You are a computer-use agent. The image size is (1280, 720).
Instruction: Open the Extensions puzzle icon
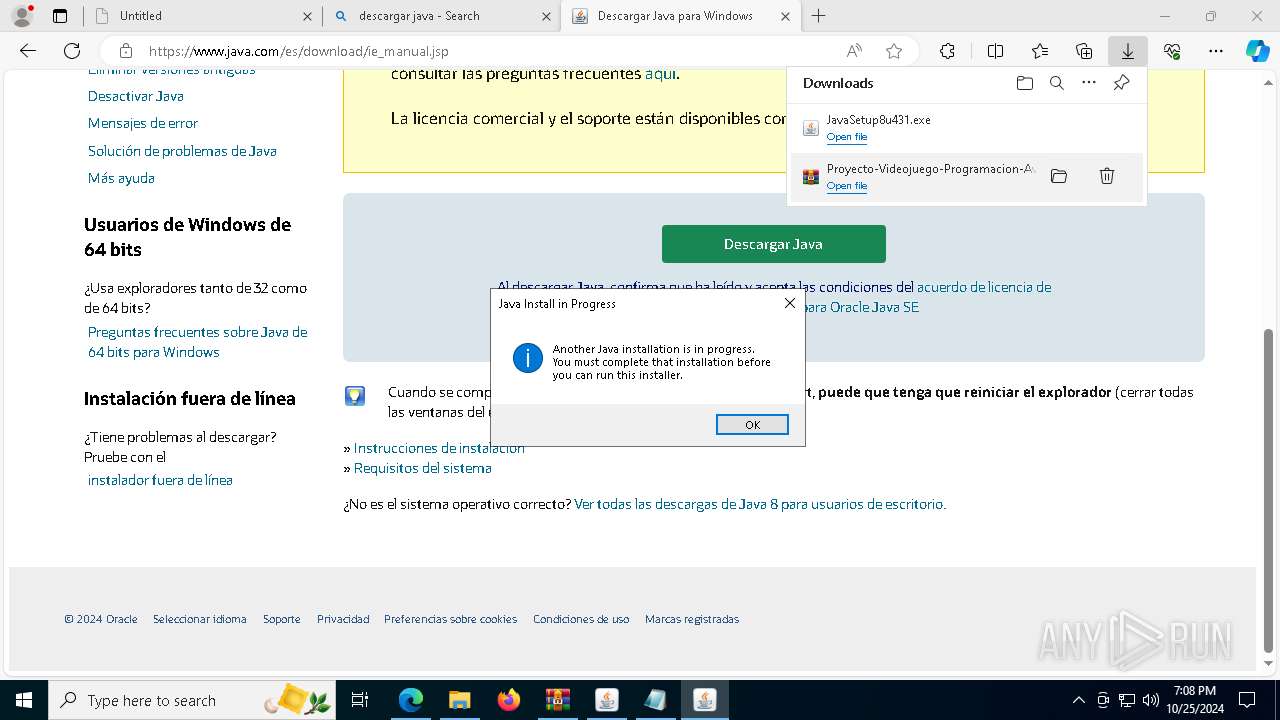pos(947,51)
